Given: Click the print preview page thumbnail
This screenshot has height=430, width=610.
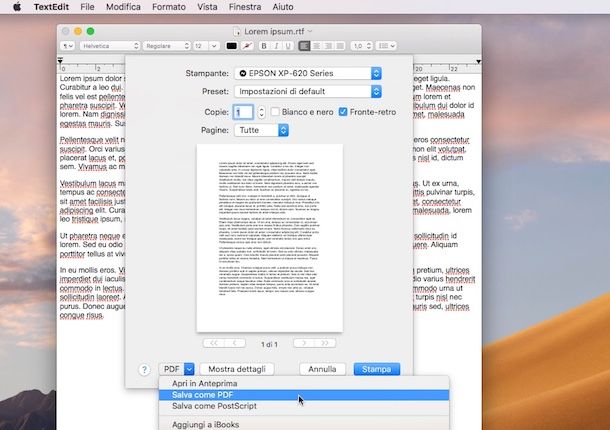Looking at the screenshot, I should click(270, 238).
